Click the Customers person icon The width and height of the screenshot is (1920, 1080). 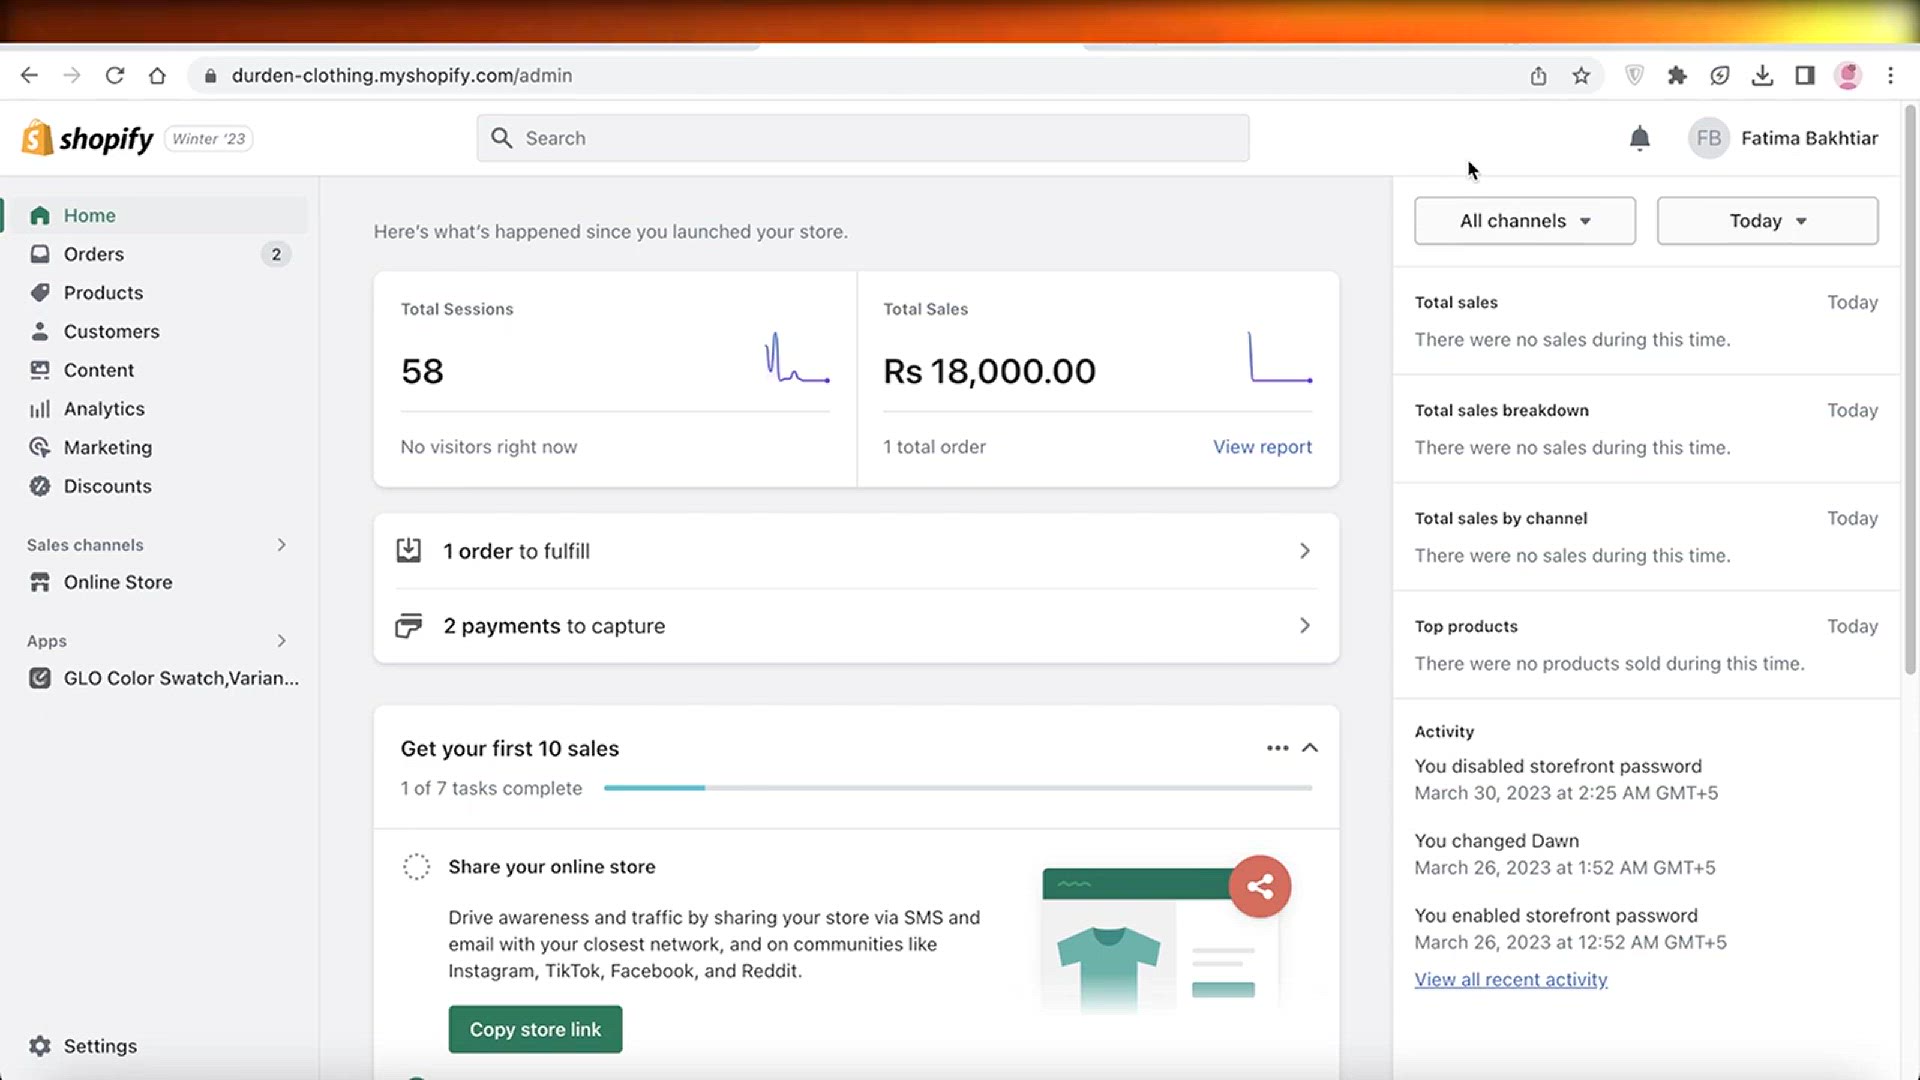click(40, 331)
